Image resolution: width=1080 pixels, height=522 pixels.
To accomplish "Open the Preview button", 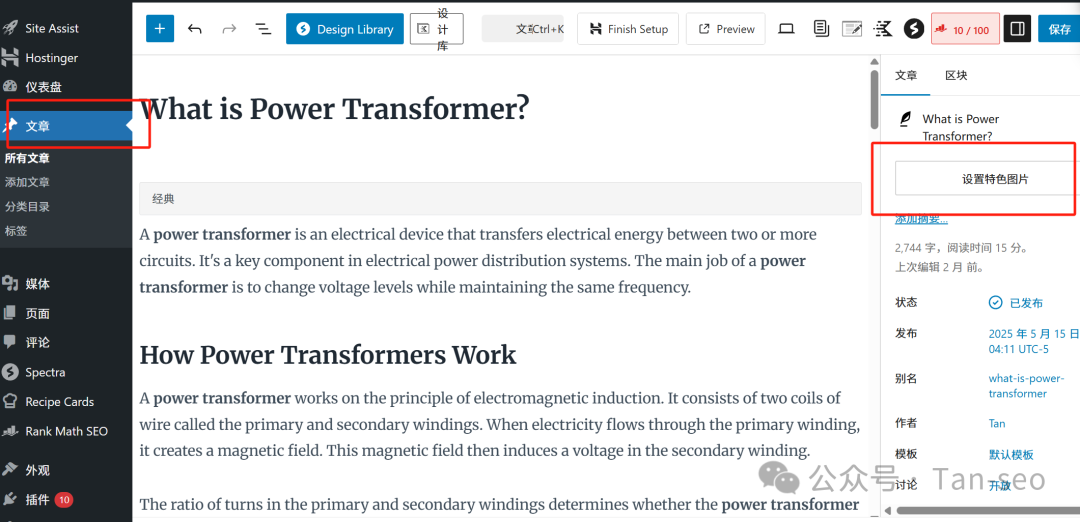I will point(727,29).
